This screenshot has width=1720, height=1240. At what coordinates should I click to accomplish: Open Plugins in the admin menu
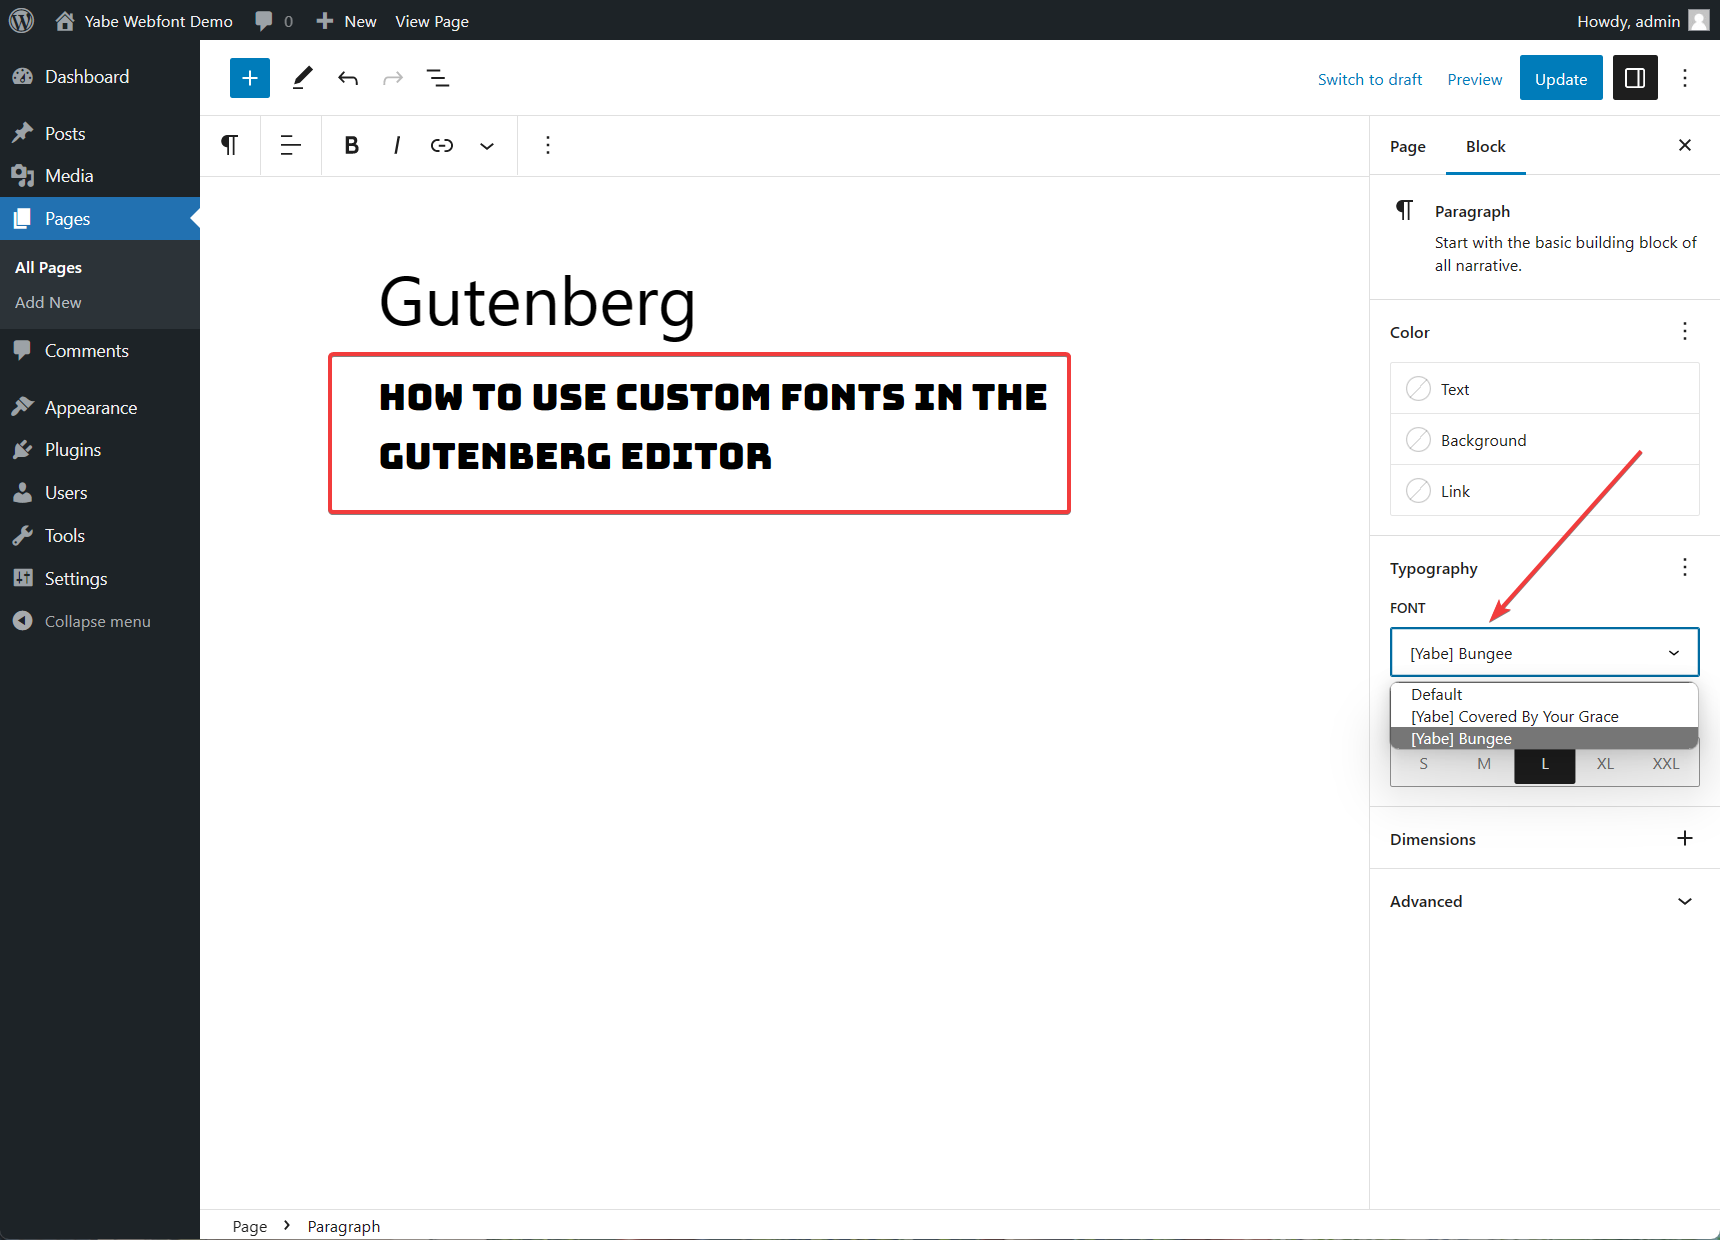pos(100,450)
